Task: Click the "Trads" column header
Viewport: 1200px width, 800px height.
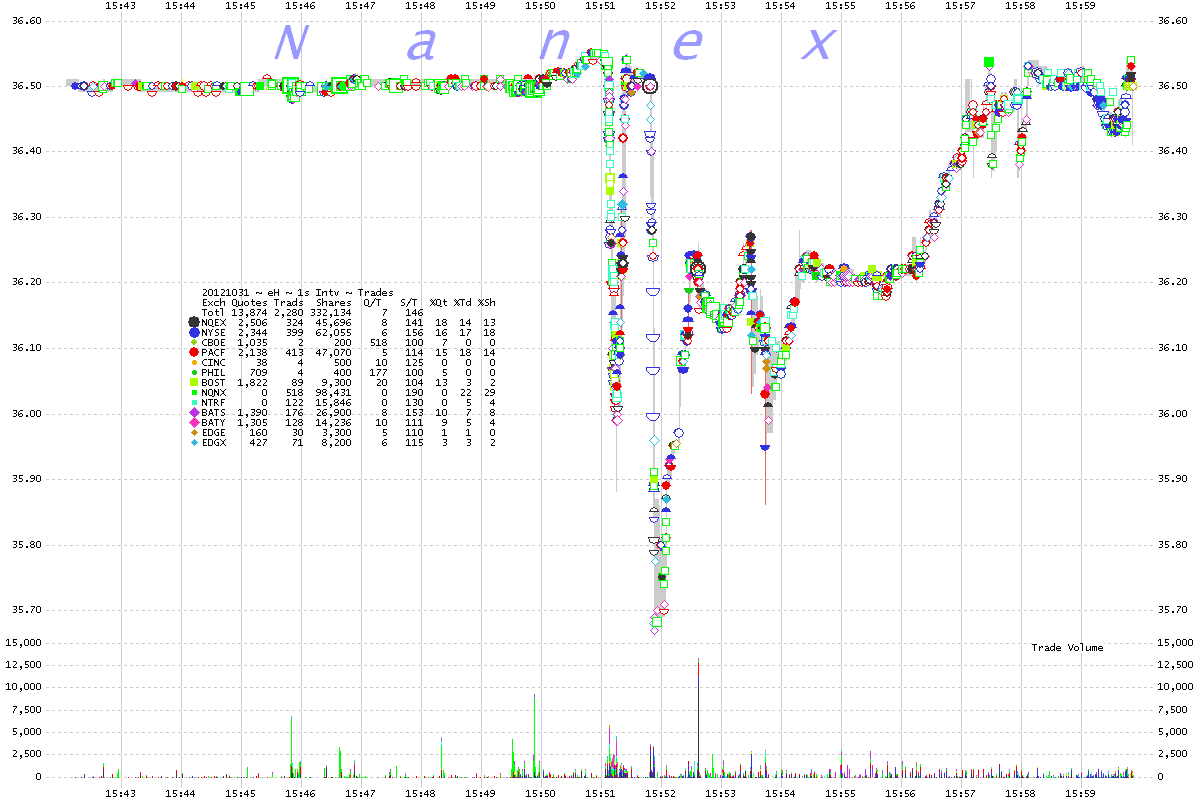Action: coord(289,302)
